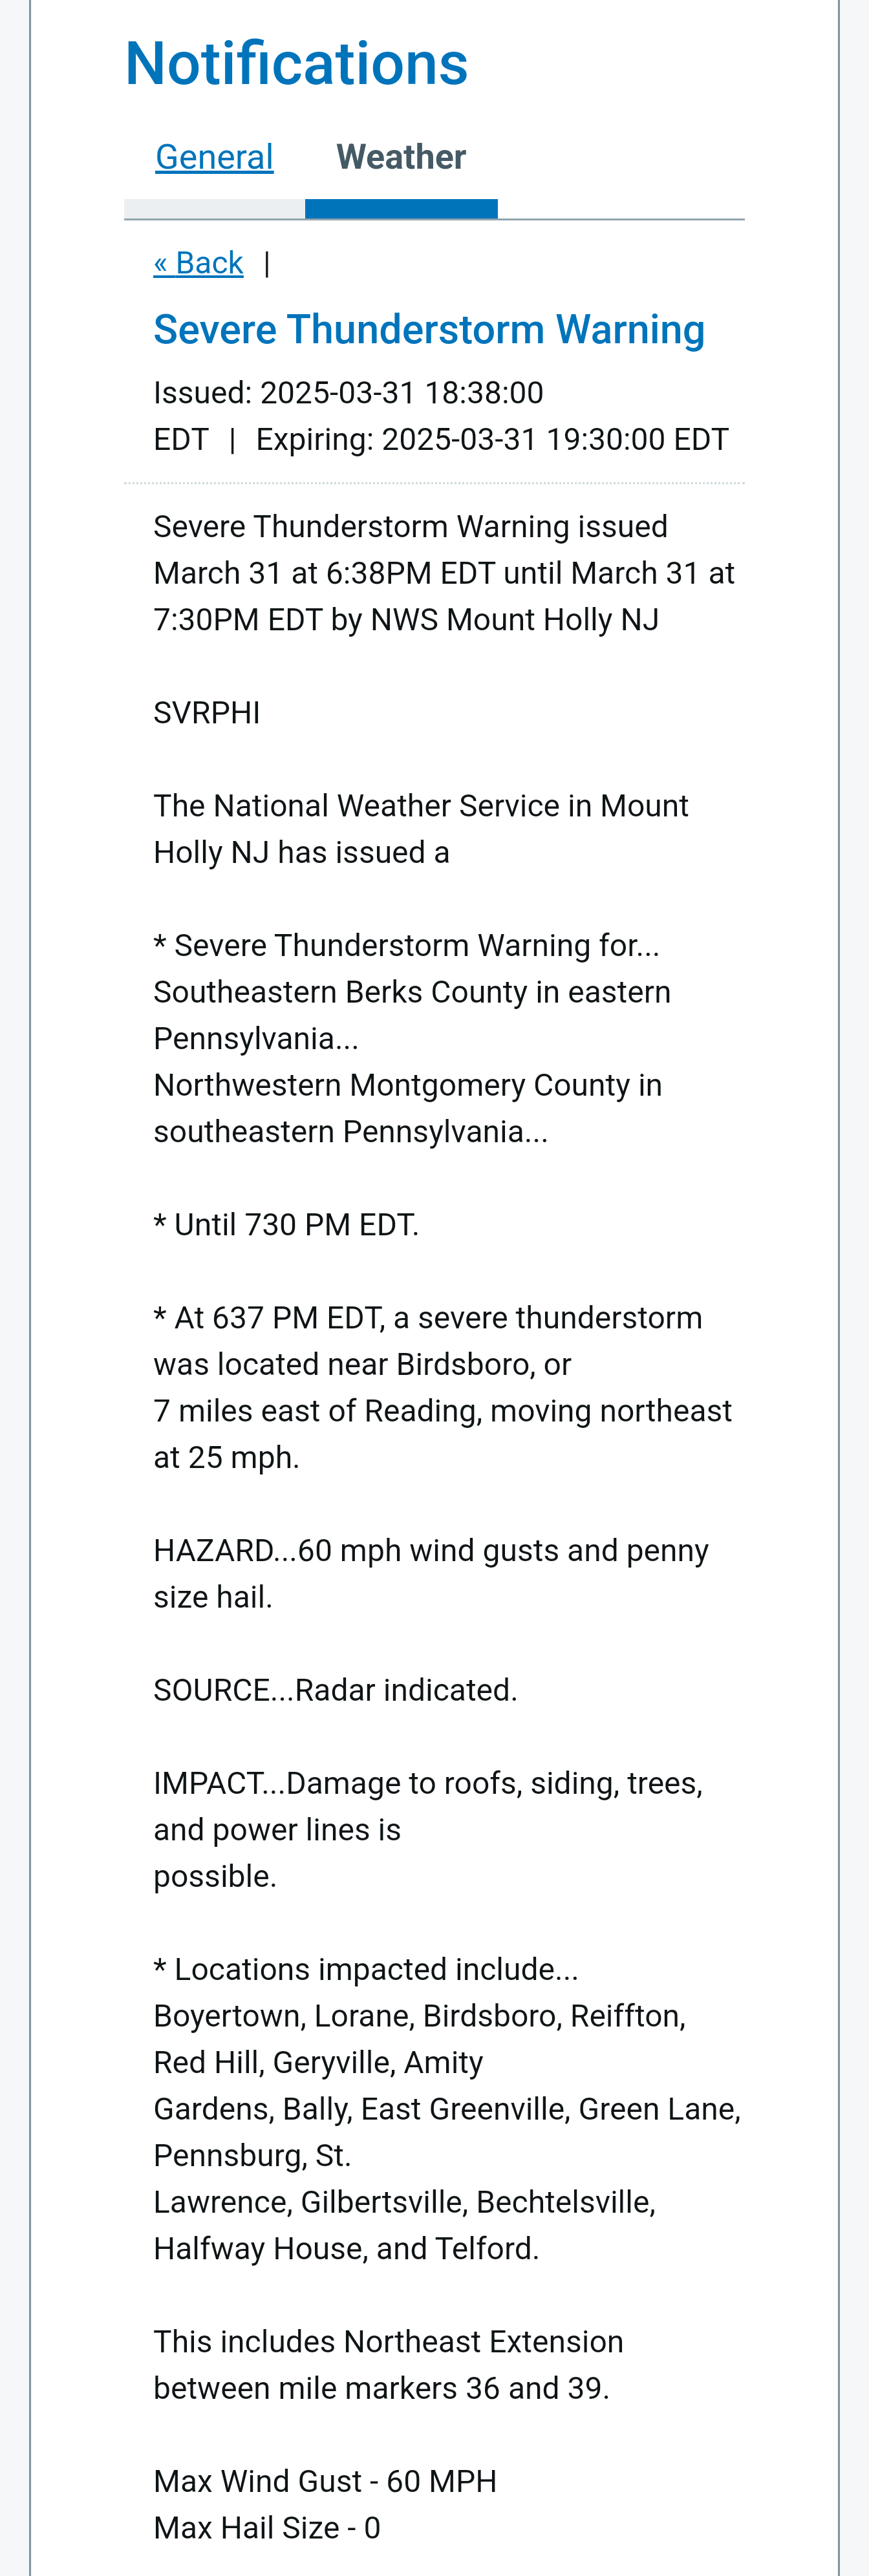Click the HAZARD wind gusts line
The height and width of the screenshot is (2576, 869).
(x=431, y=1573)
